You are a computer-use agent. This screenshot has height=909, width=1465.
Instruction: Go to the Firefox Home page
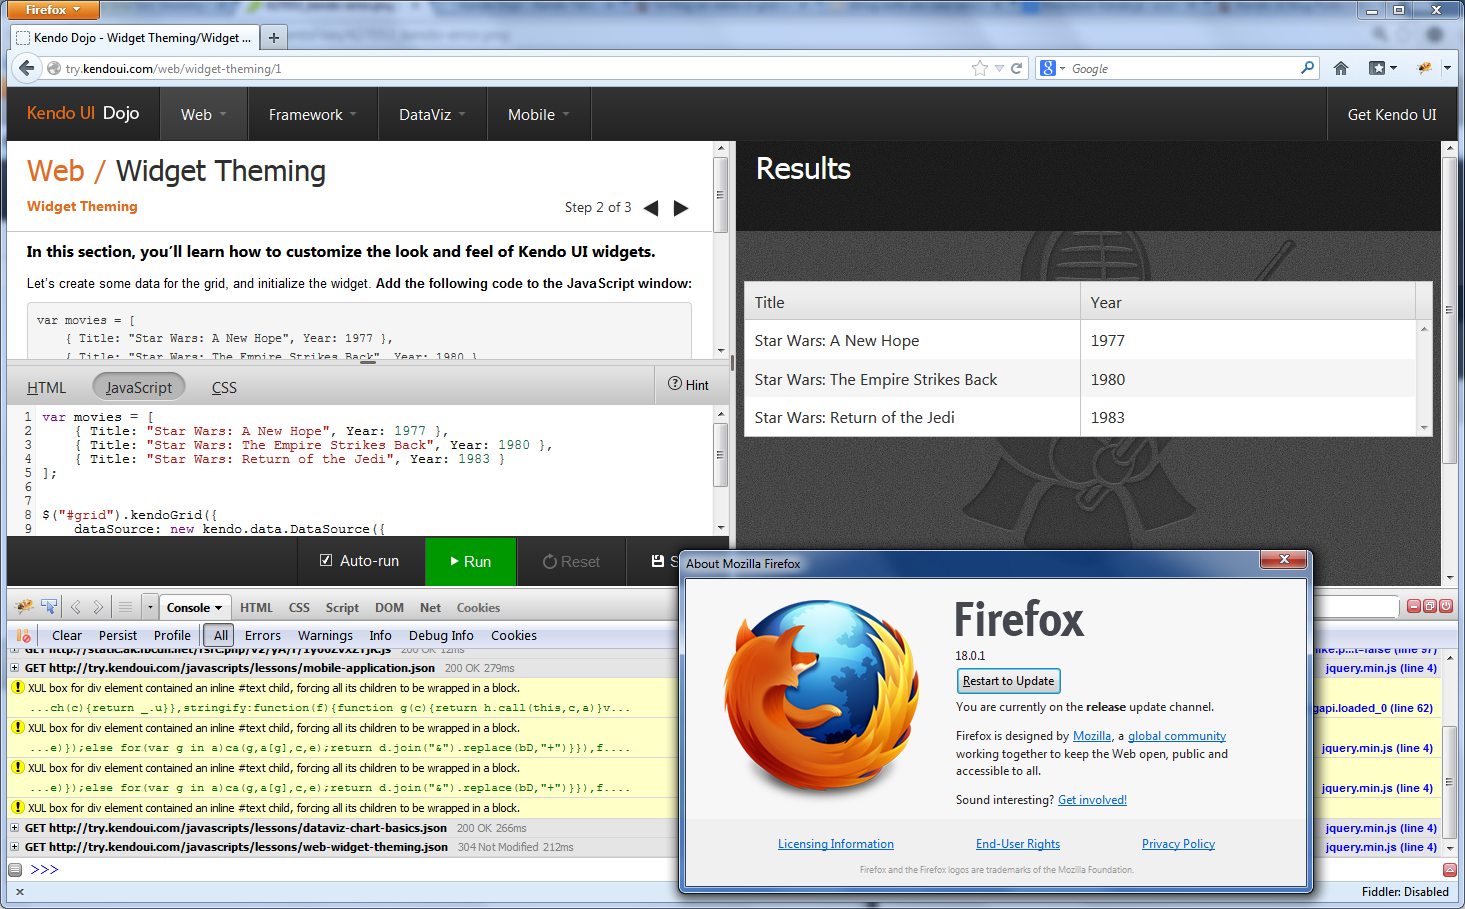(1341, 68)
